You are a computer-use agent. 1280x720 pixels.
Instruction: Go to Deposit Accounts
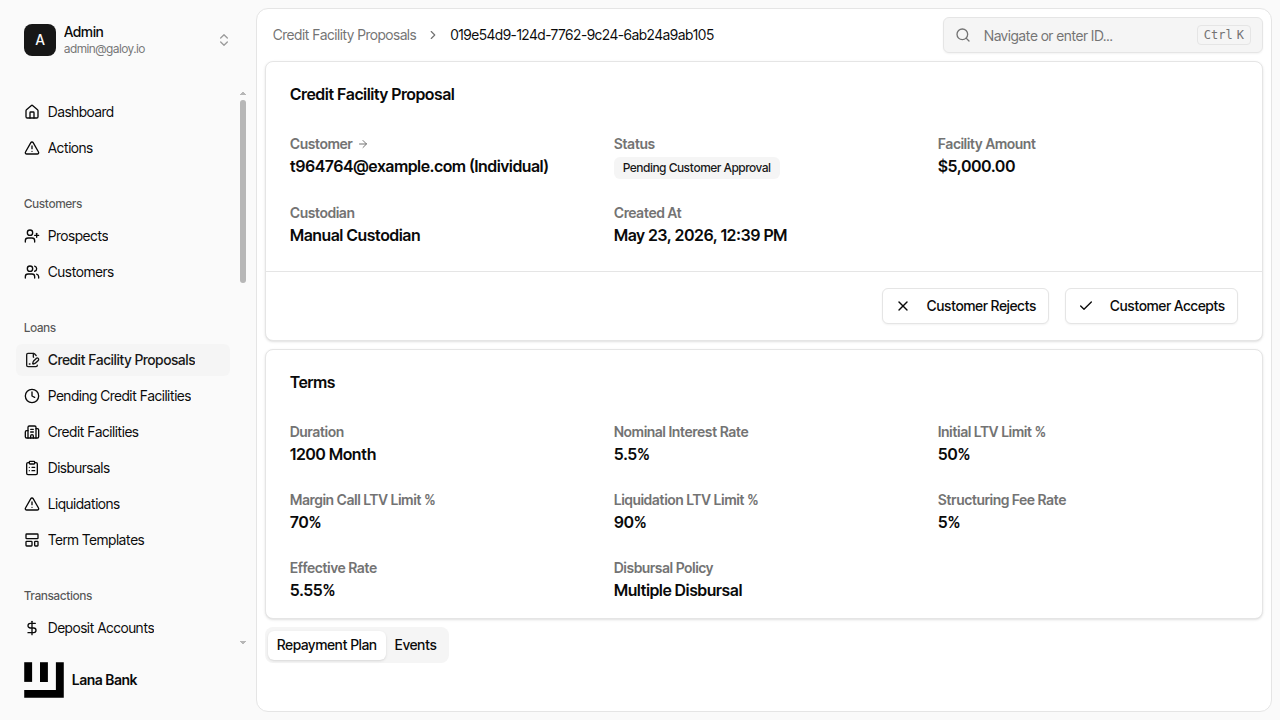pyautogui.click(x=123, y=628)
